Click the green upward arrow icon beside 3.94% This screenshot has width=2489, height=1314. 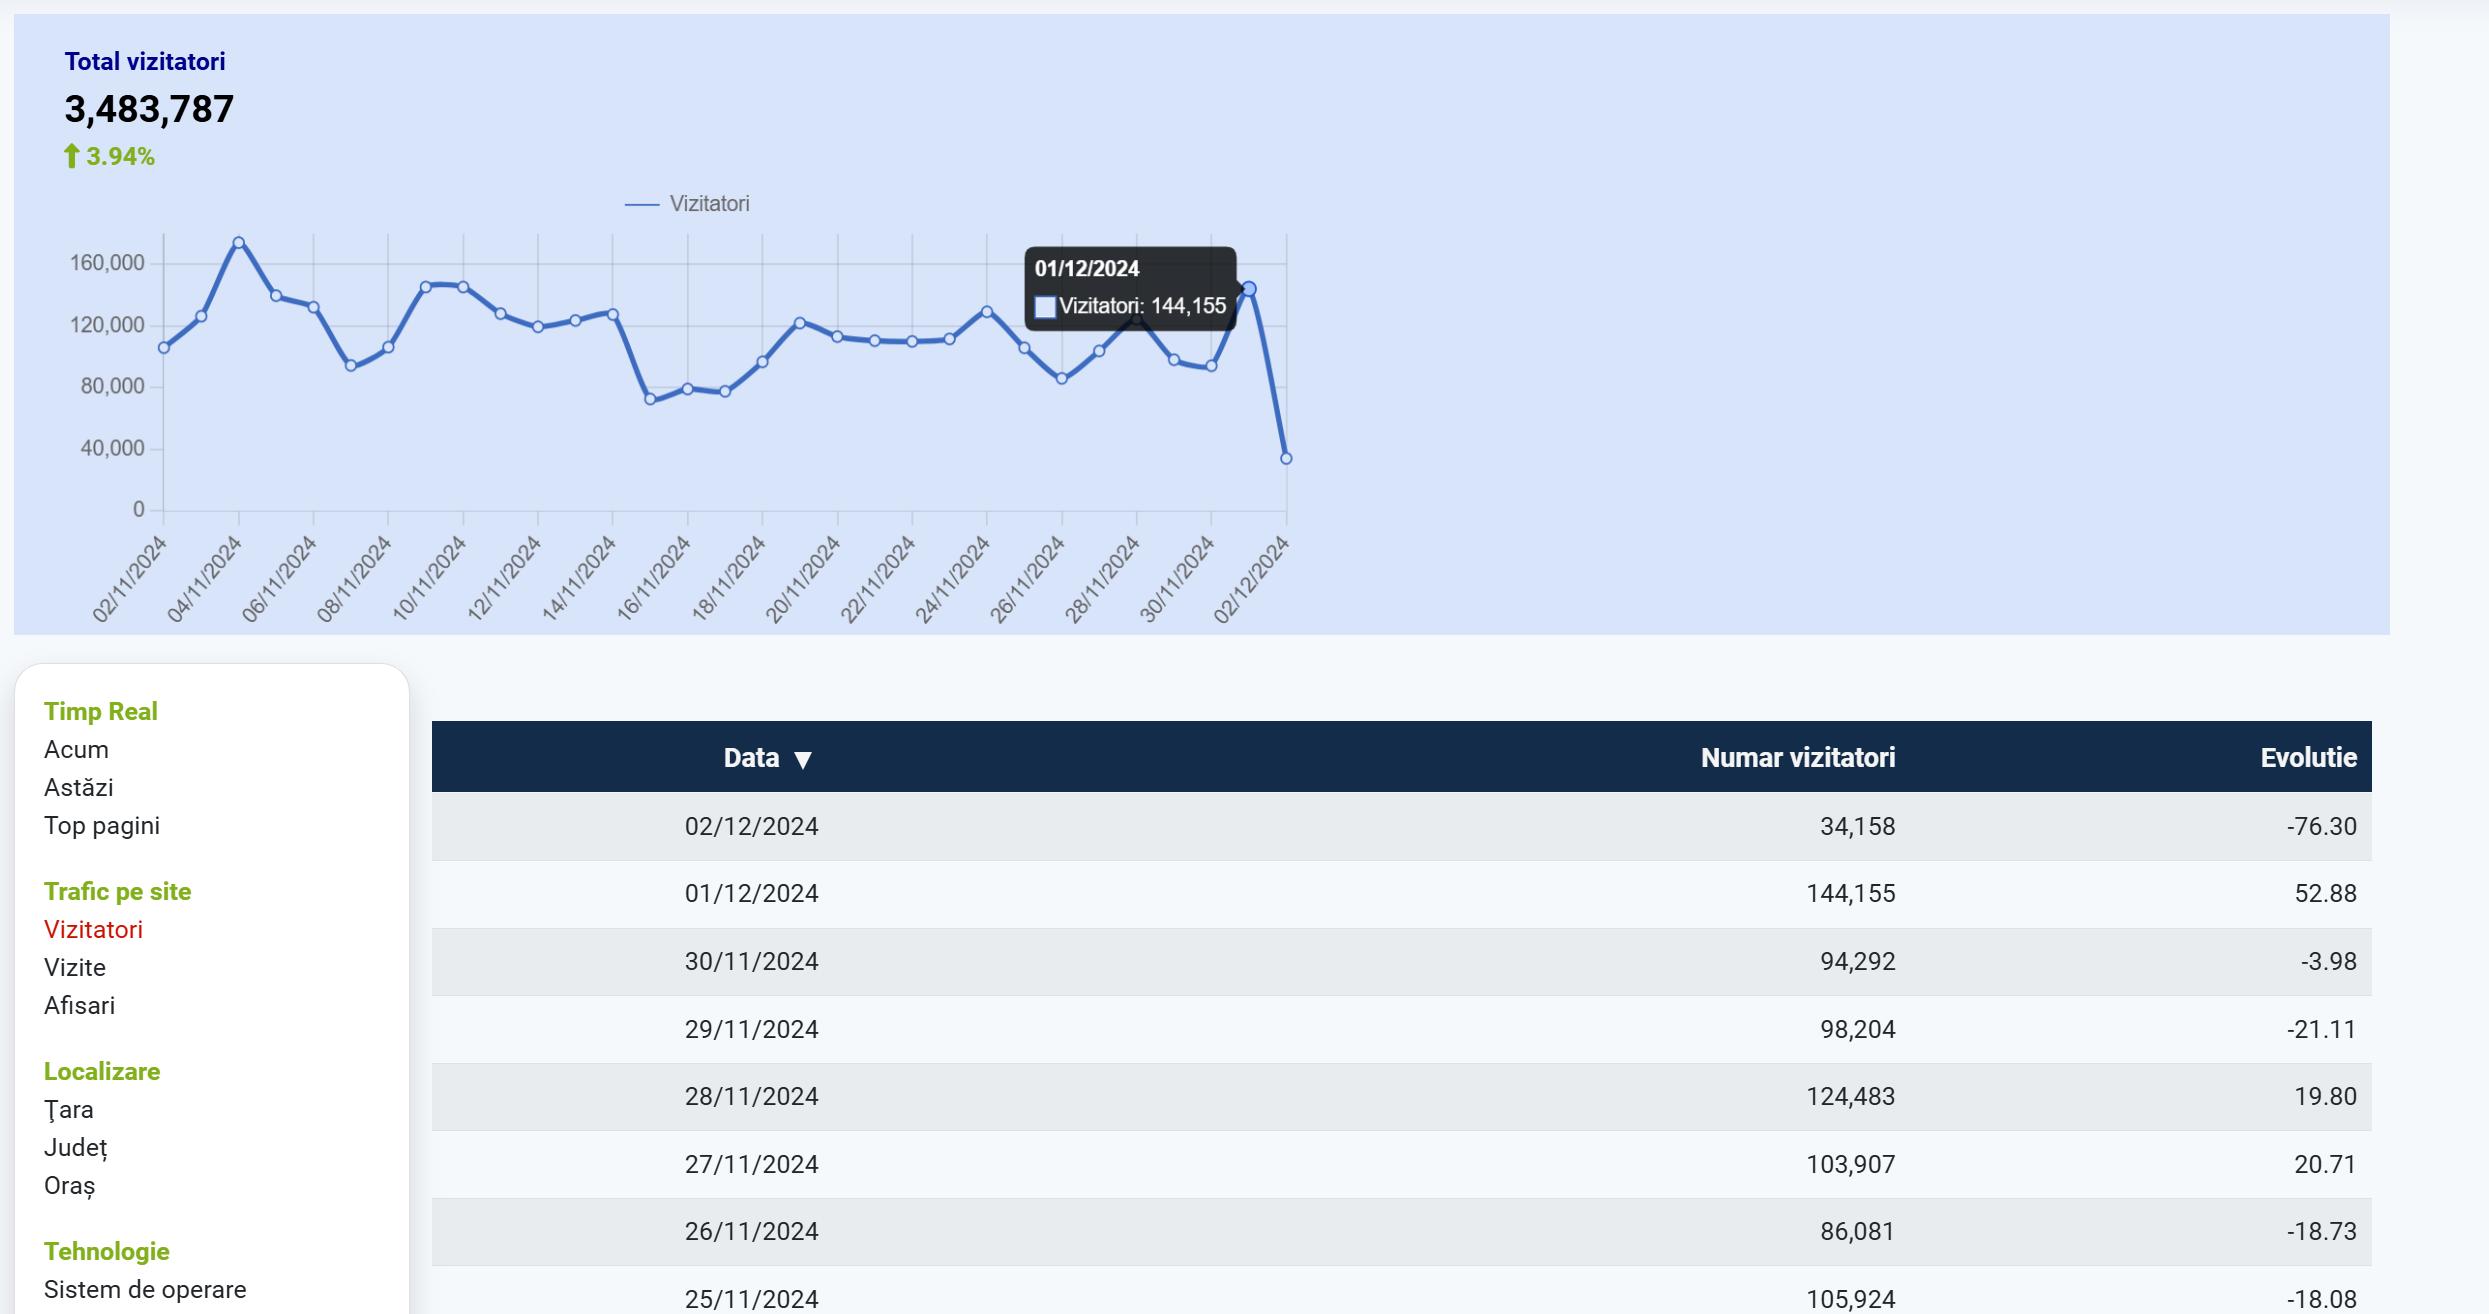pyautogui.click(x=71, y=156)
